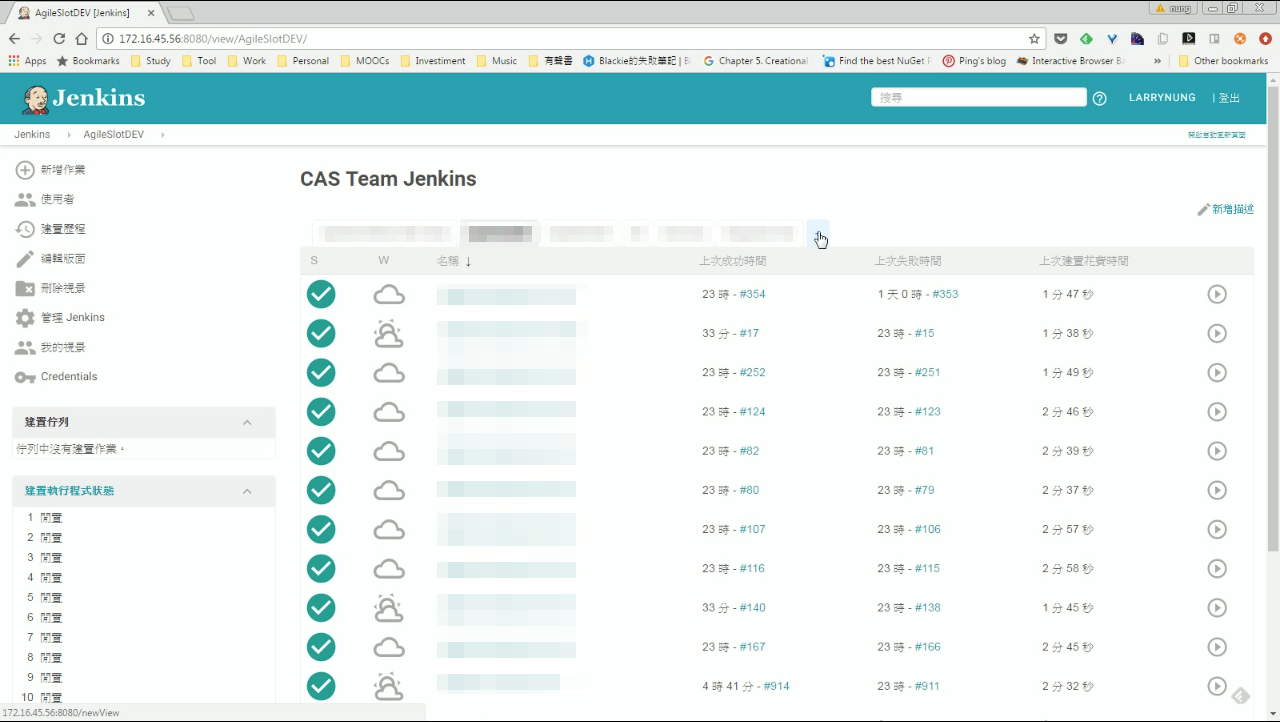Screen dimensions: 1280x722
Task: Open the Credentials key icon
Action: (25, 377)
